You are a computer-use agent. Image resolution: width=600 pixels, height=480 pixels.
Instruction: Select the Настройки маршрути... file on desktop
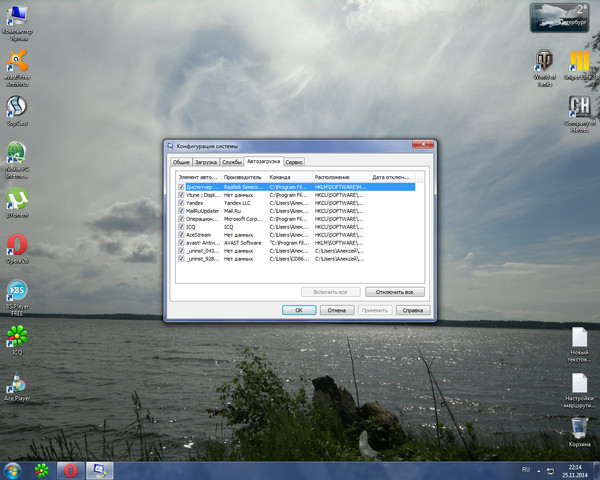point(579,390)
